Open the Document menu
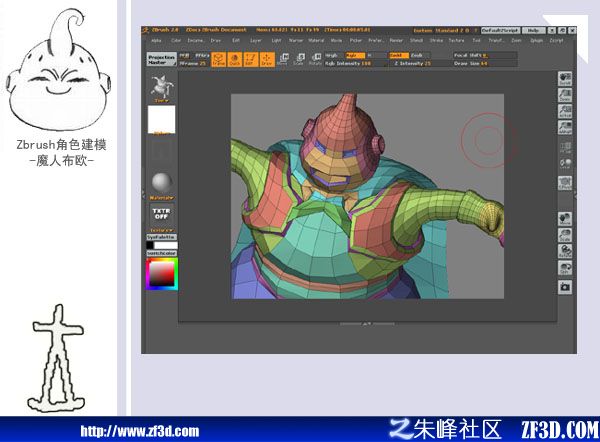The height and width of the screenshot is (442, 600). 195,40
